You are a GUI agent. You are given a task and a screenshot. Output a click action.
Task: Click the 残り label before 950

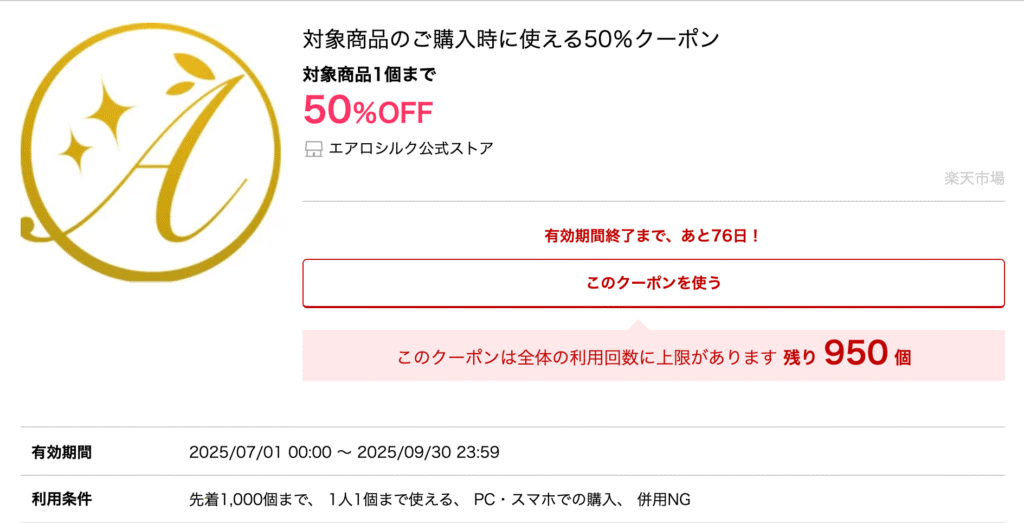800,358
